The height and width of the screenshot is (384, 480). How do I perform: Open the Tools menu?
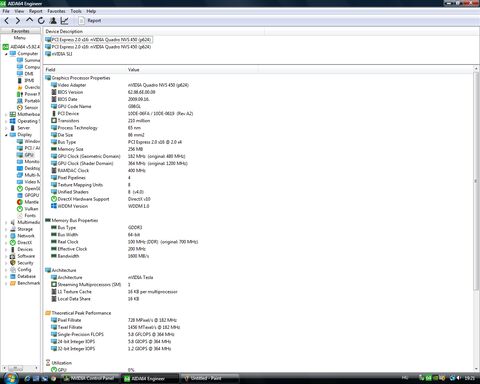pyautogui.click(x=76, y=11)
